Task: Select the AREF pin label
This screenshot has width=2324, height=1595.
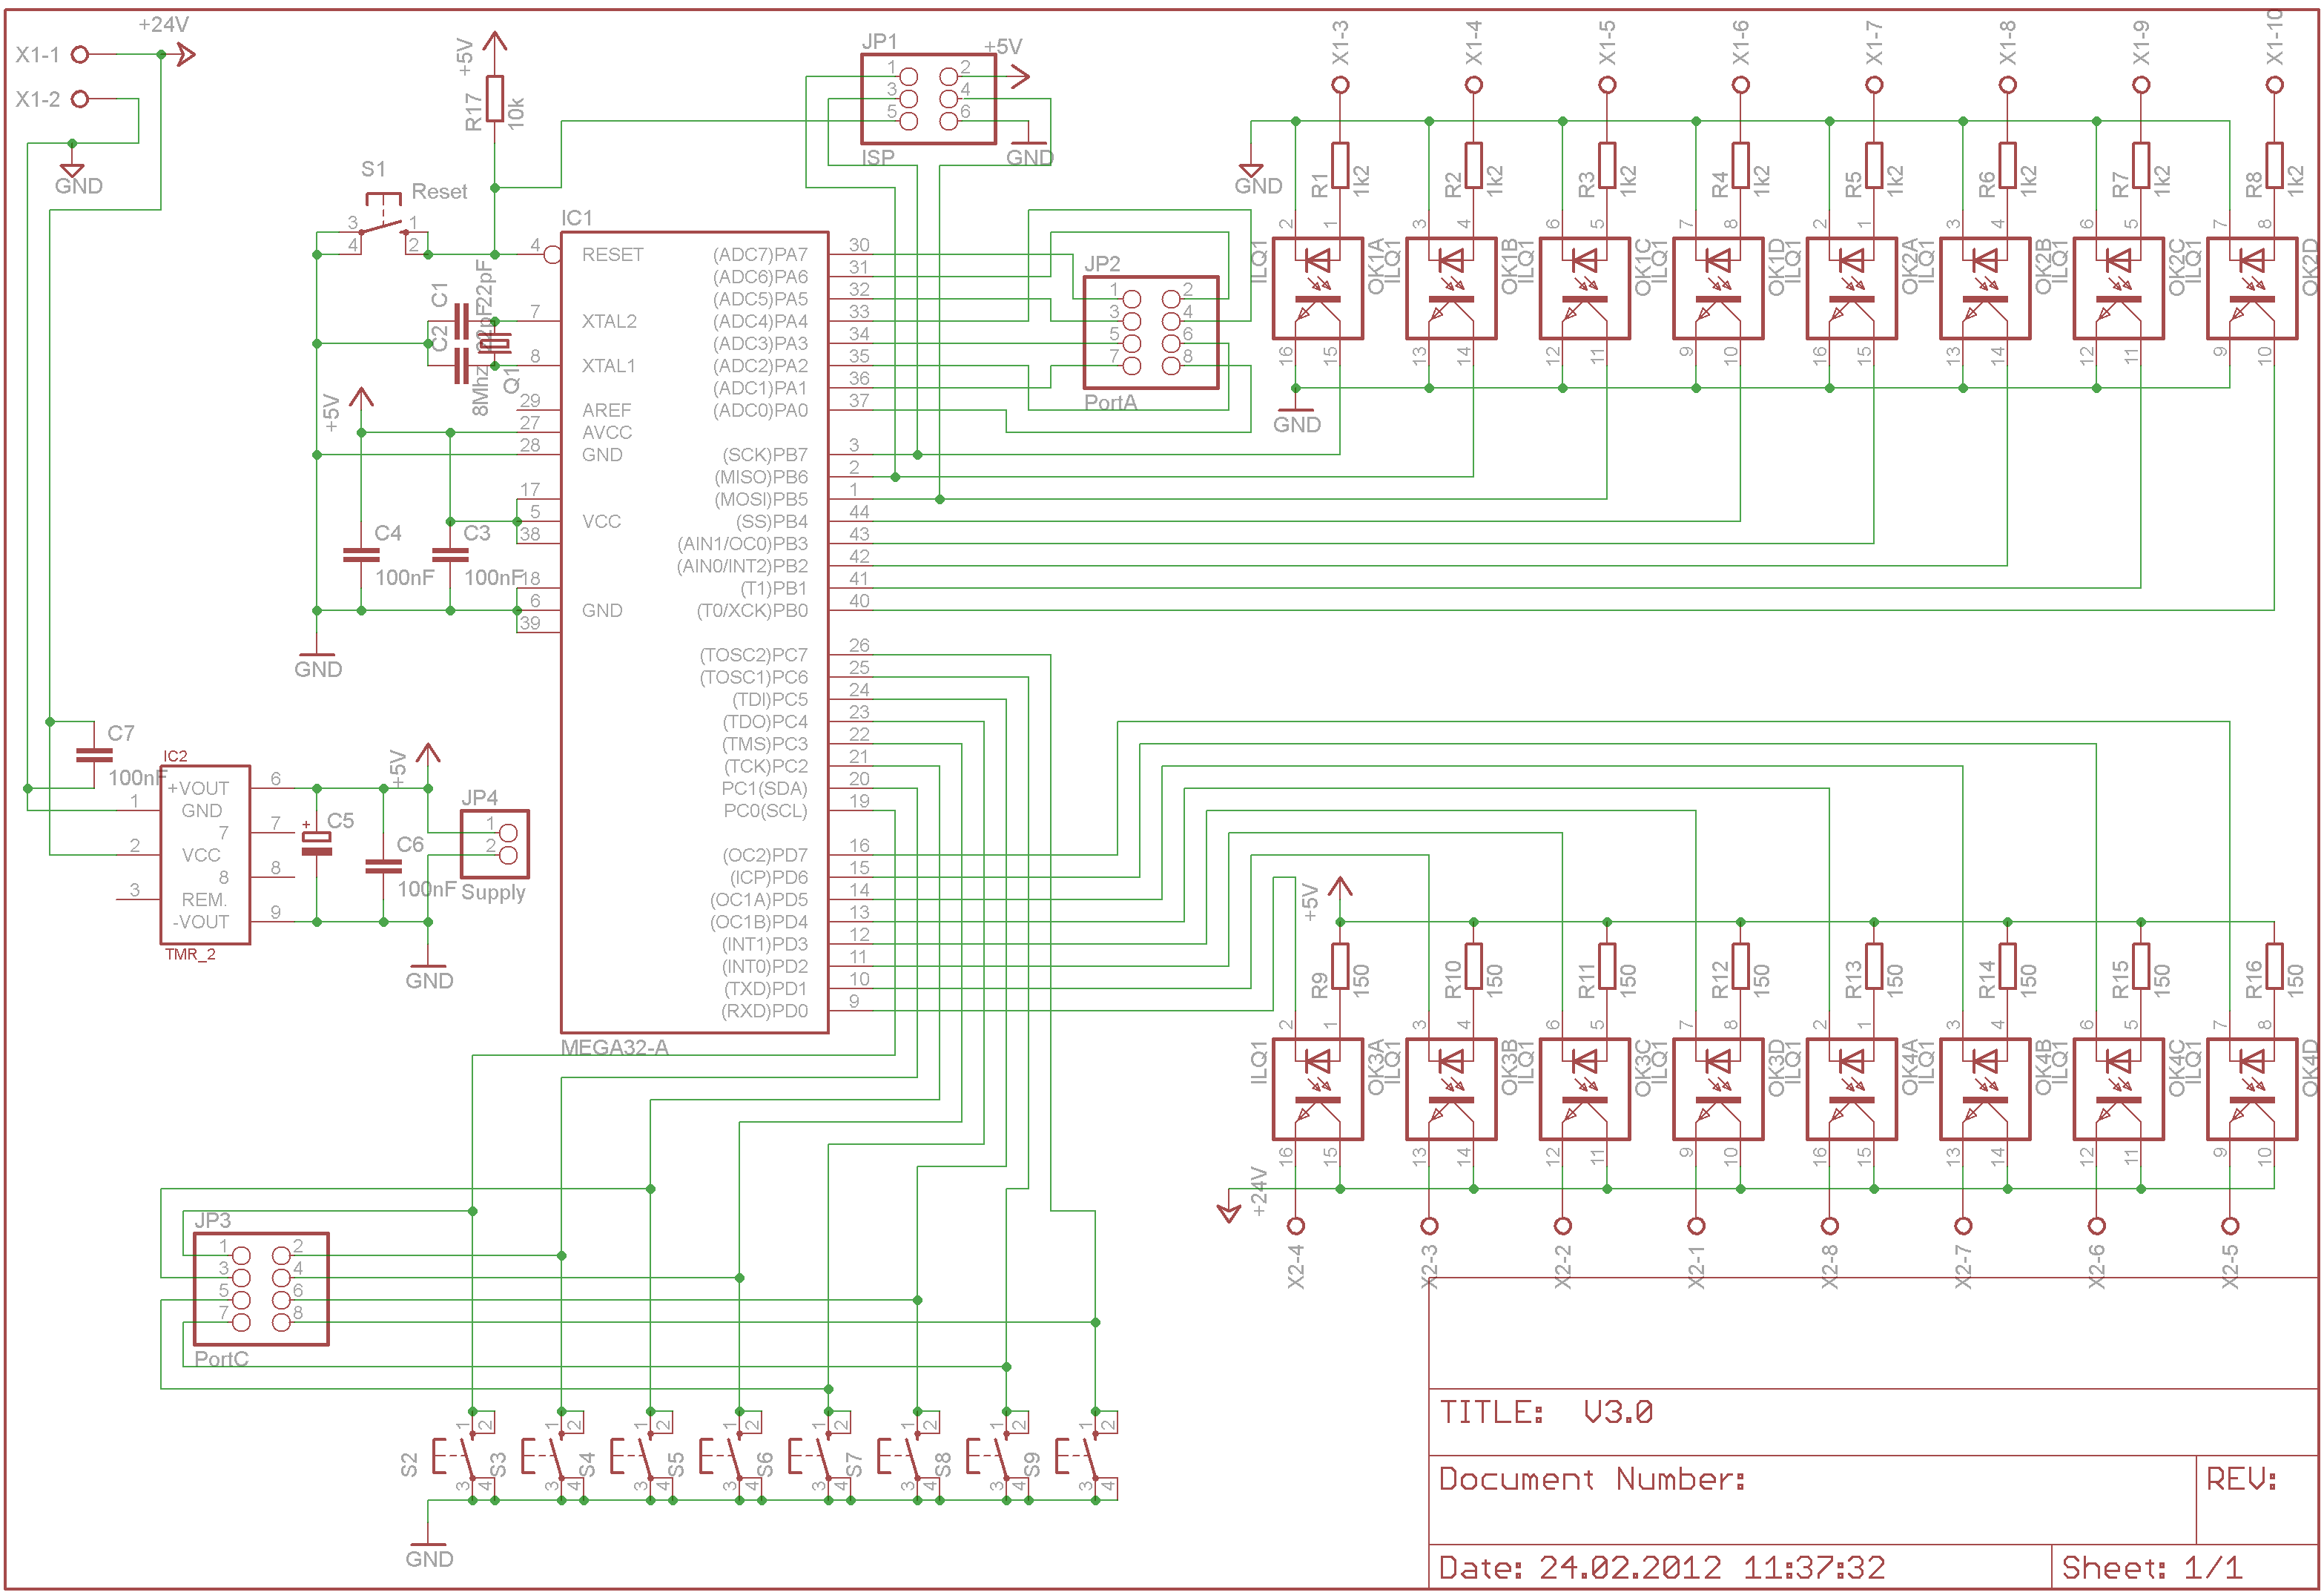Action: 606,410
